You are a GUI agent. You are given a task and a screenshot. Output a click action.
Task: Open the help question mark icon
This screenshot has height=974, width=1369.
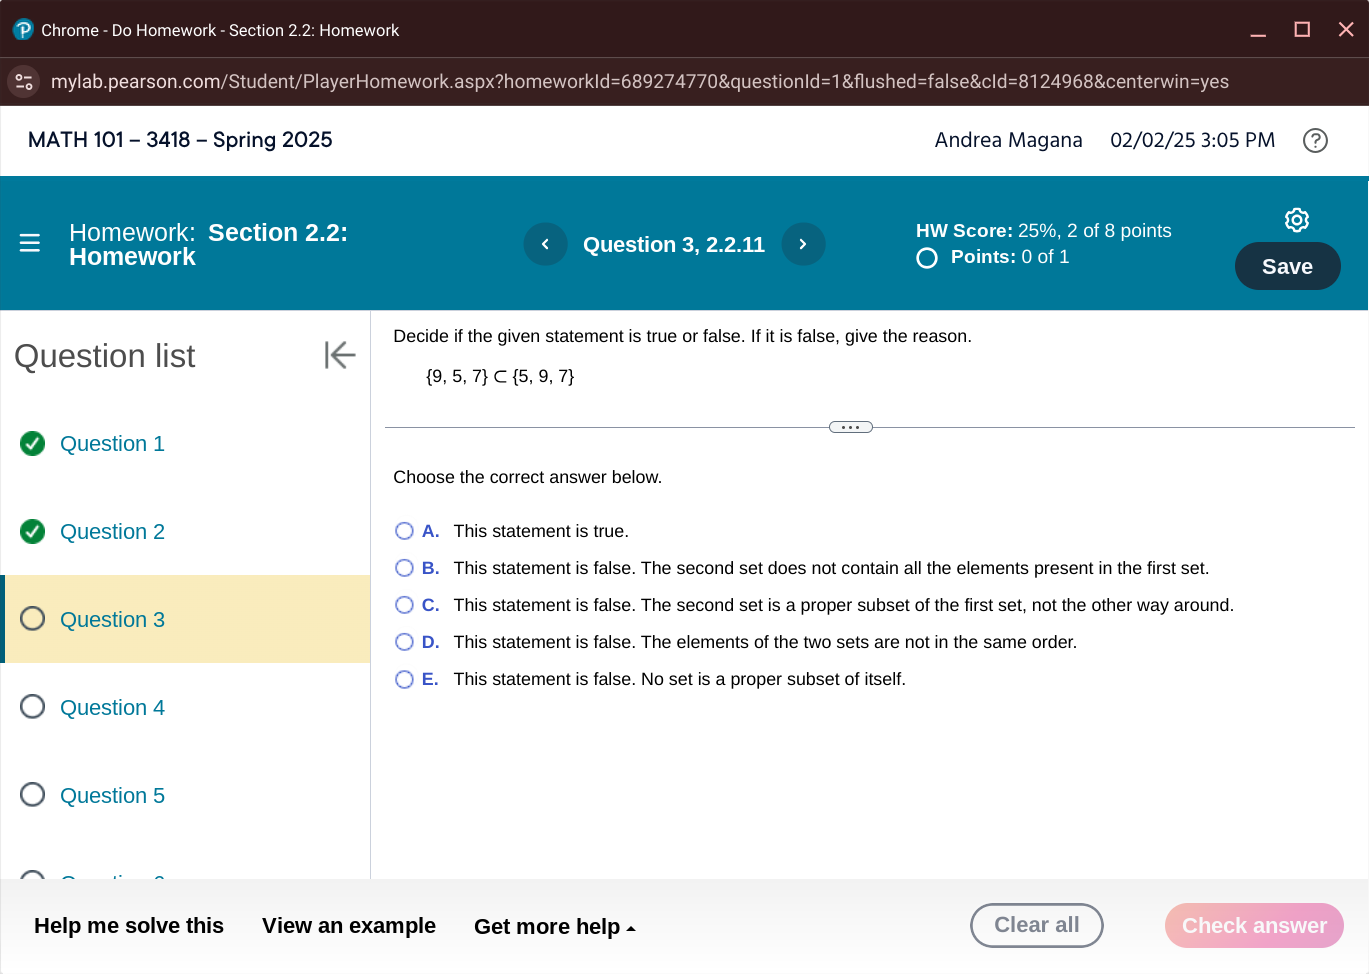[x=1315, y=141]
